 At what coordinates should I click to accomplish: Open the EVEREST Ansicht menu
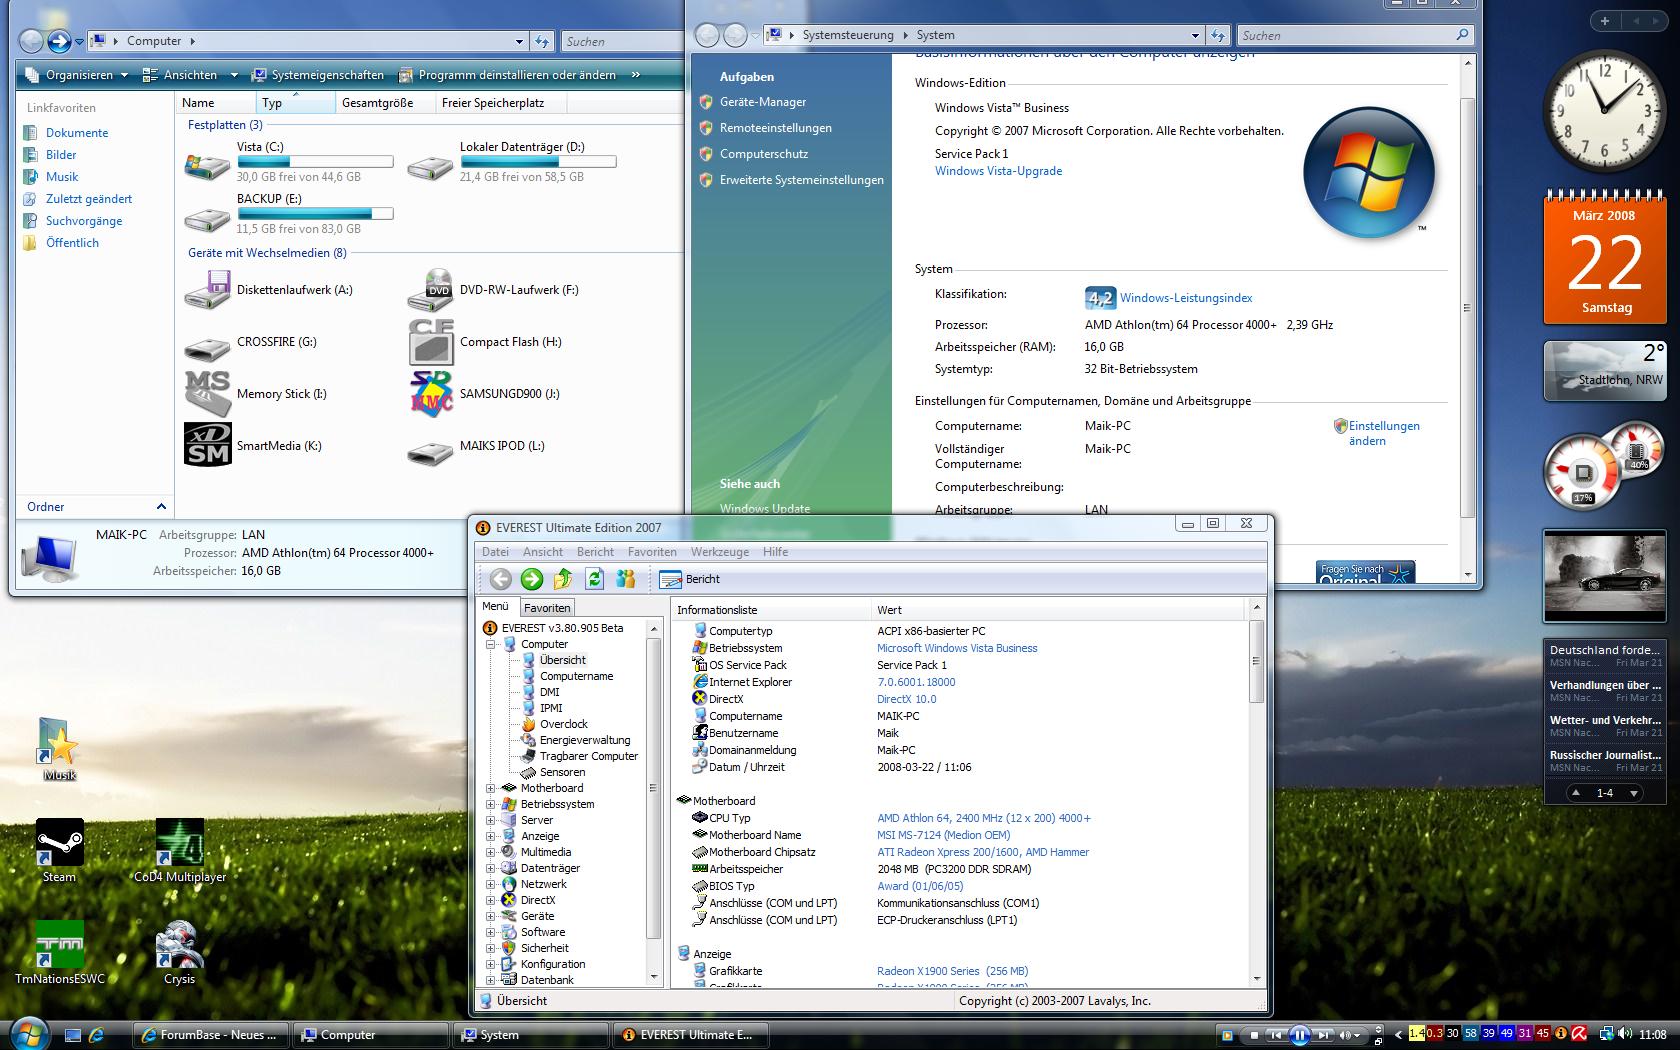click(543, 552)
